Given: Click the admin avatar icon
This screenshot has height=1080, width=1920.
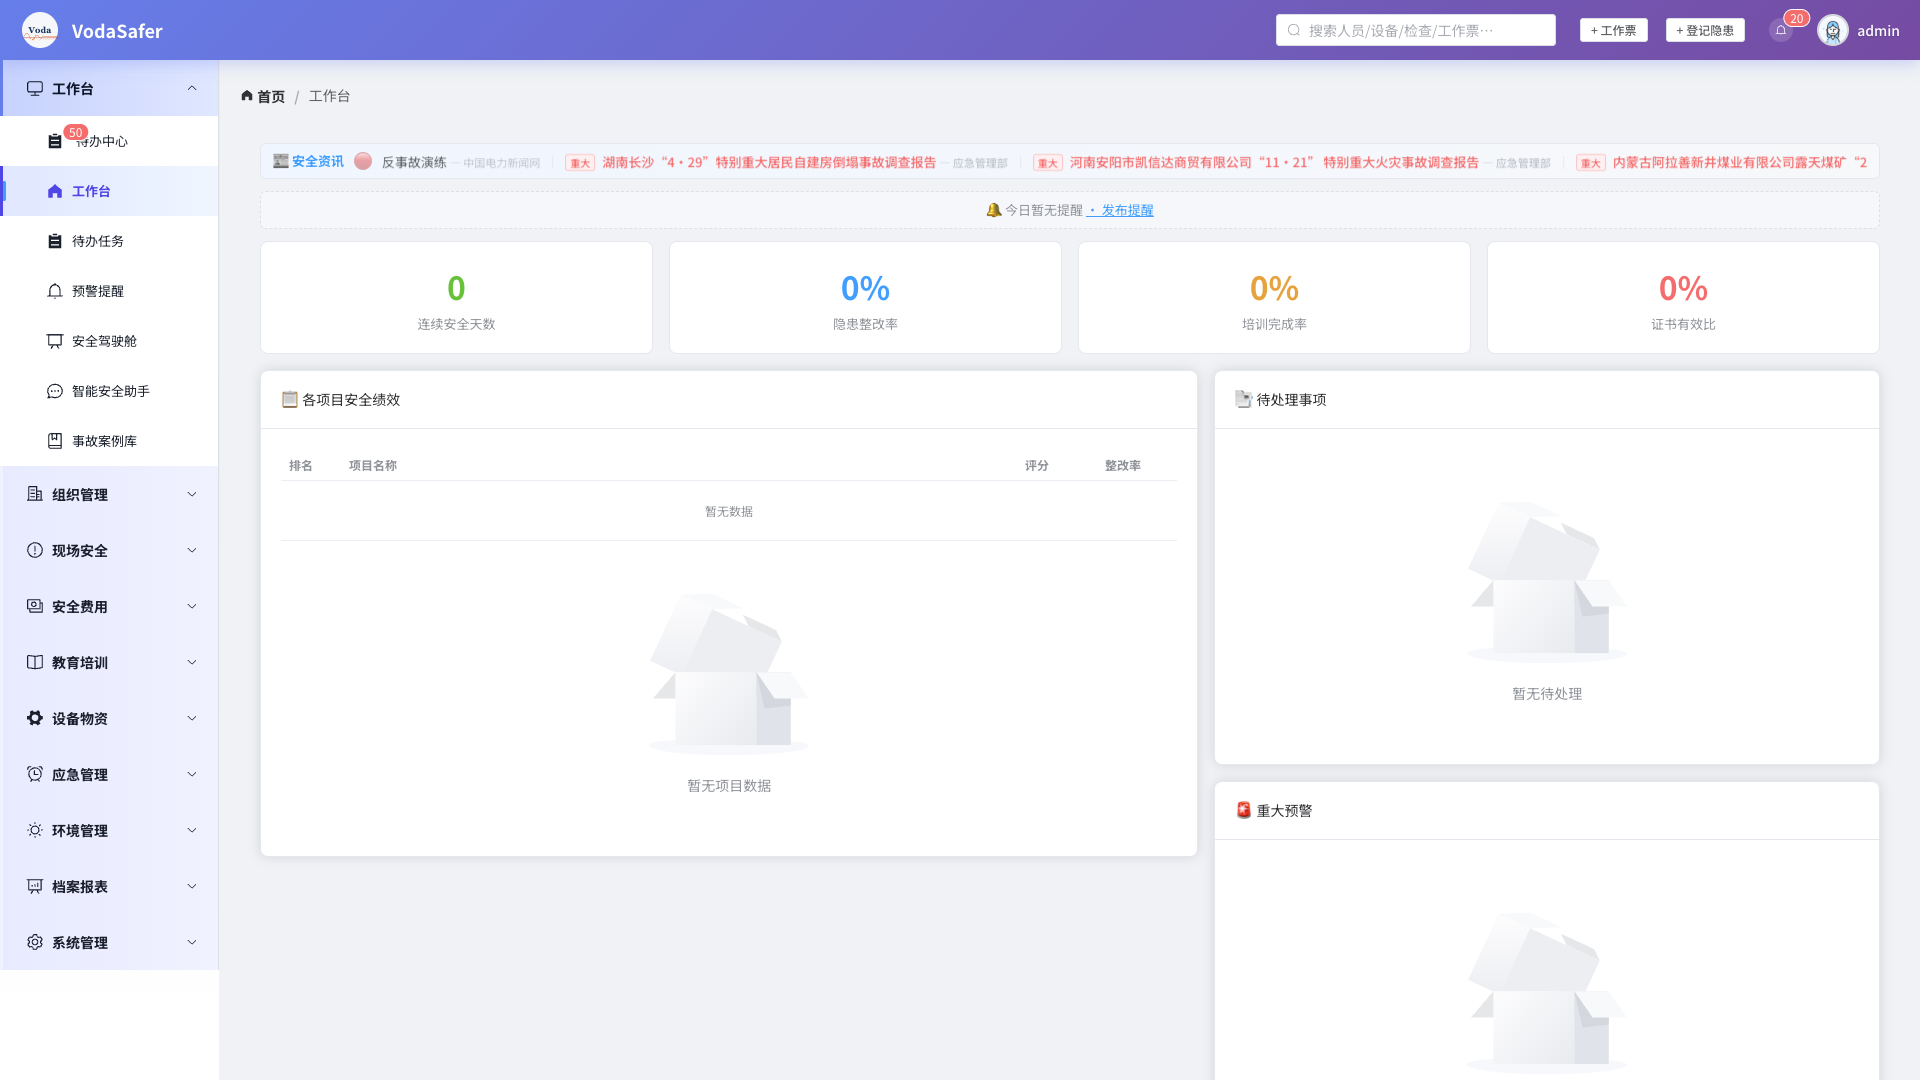Looking at the screenshot, I should 1833,30.
